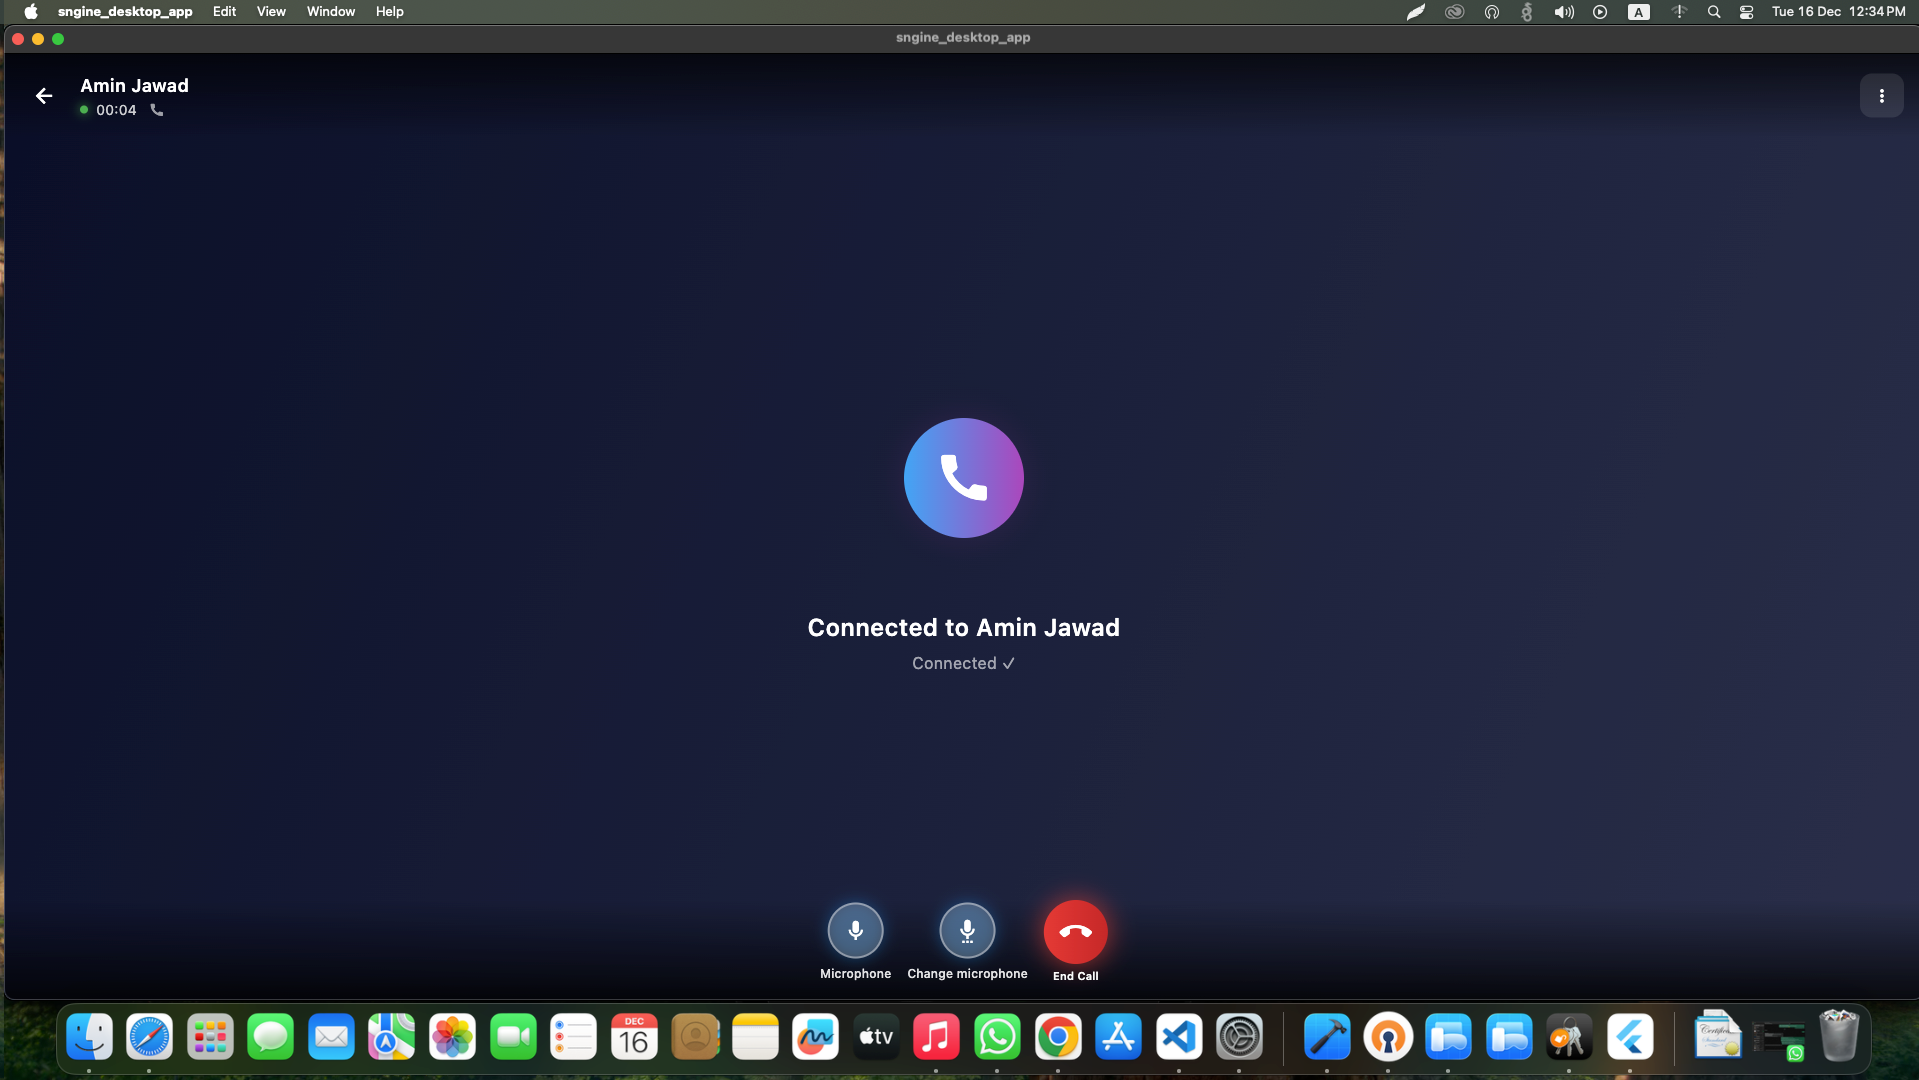Open FaceTime from the Dock
Viewport: 1919px width, 1080px height.
pyautogui.click(x=513, y=1037)
